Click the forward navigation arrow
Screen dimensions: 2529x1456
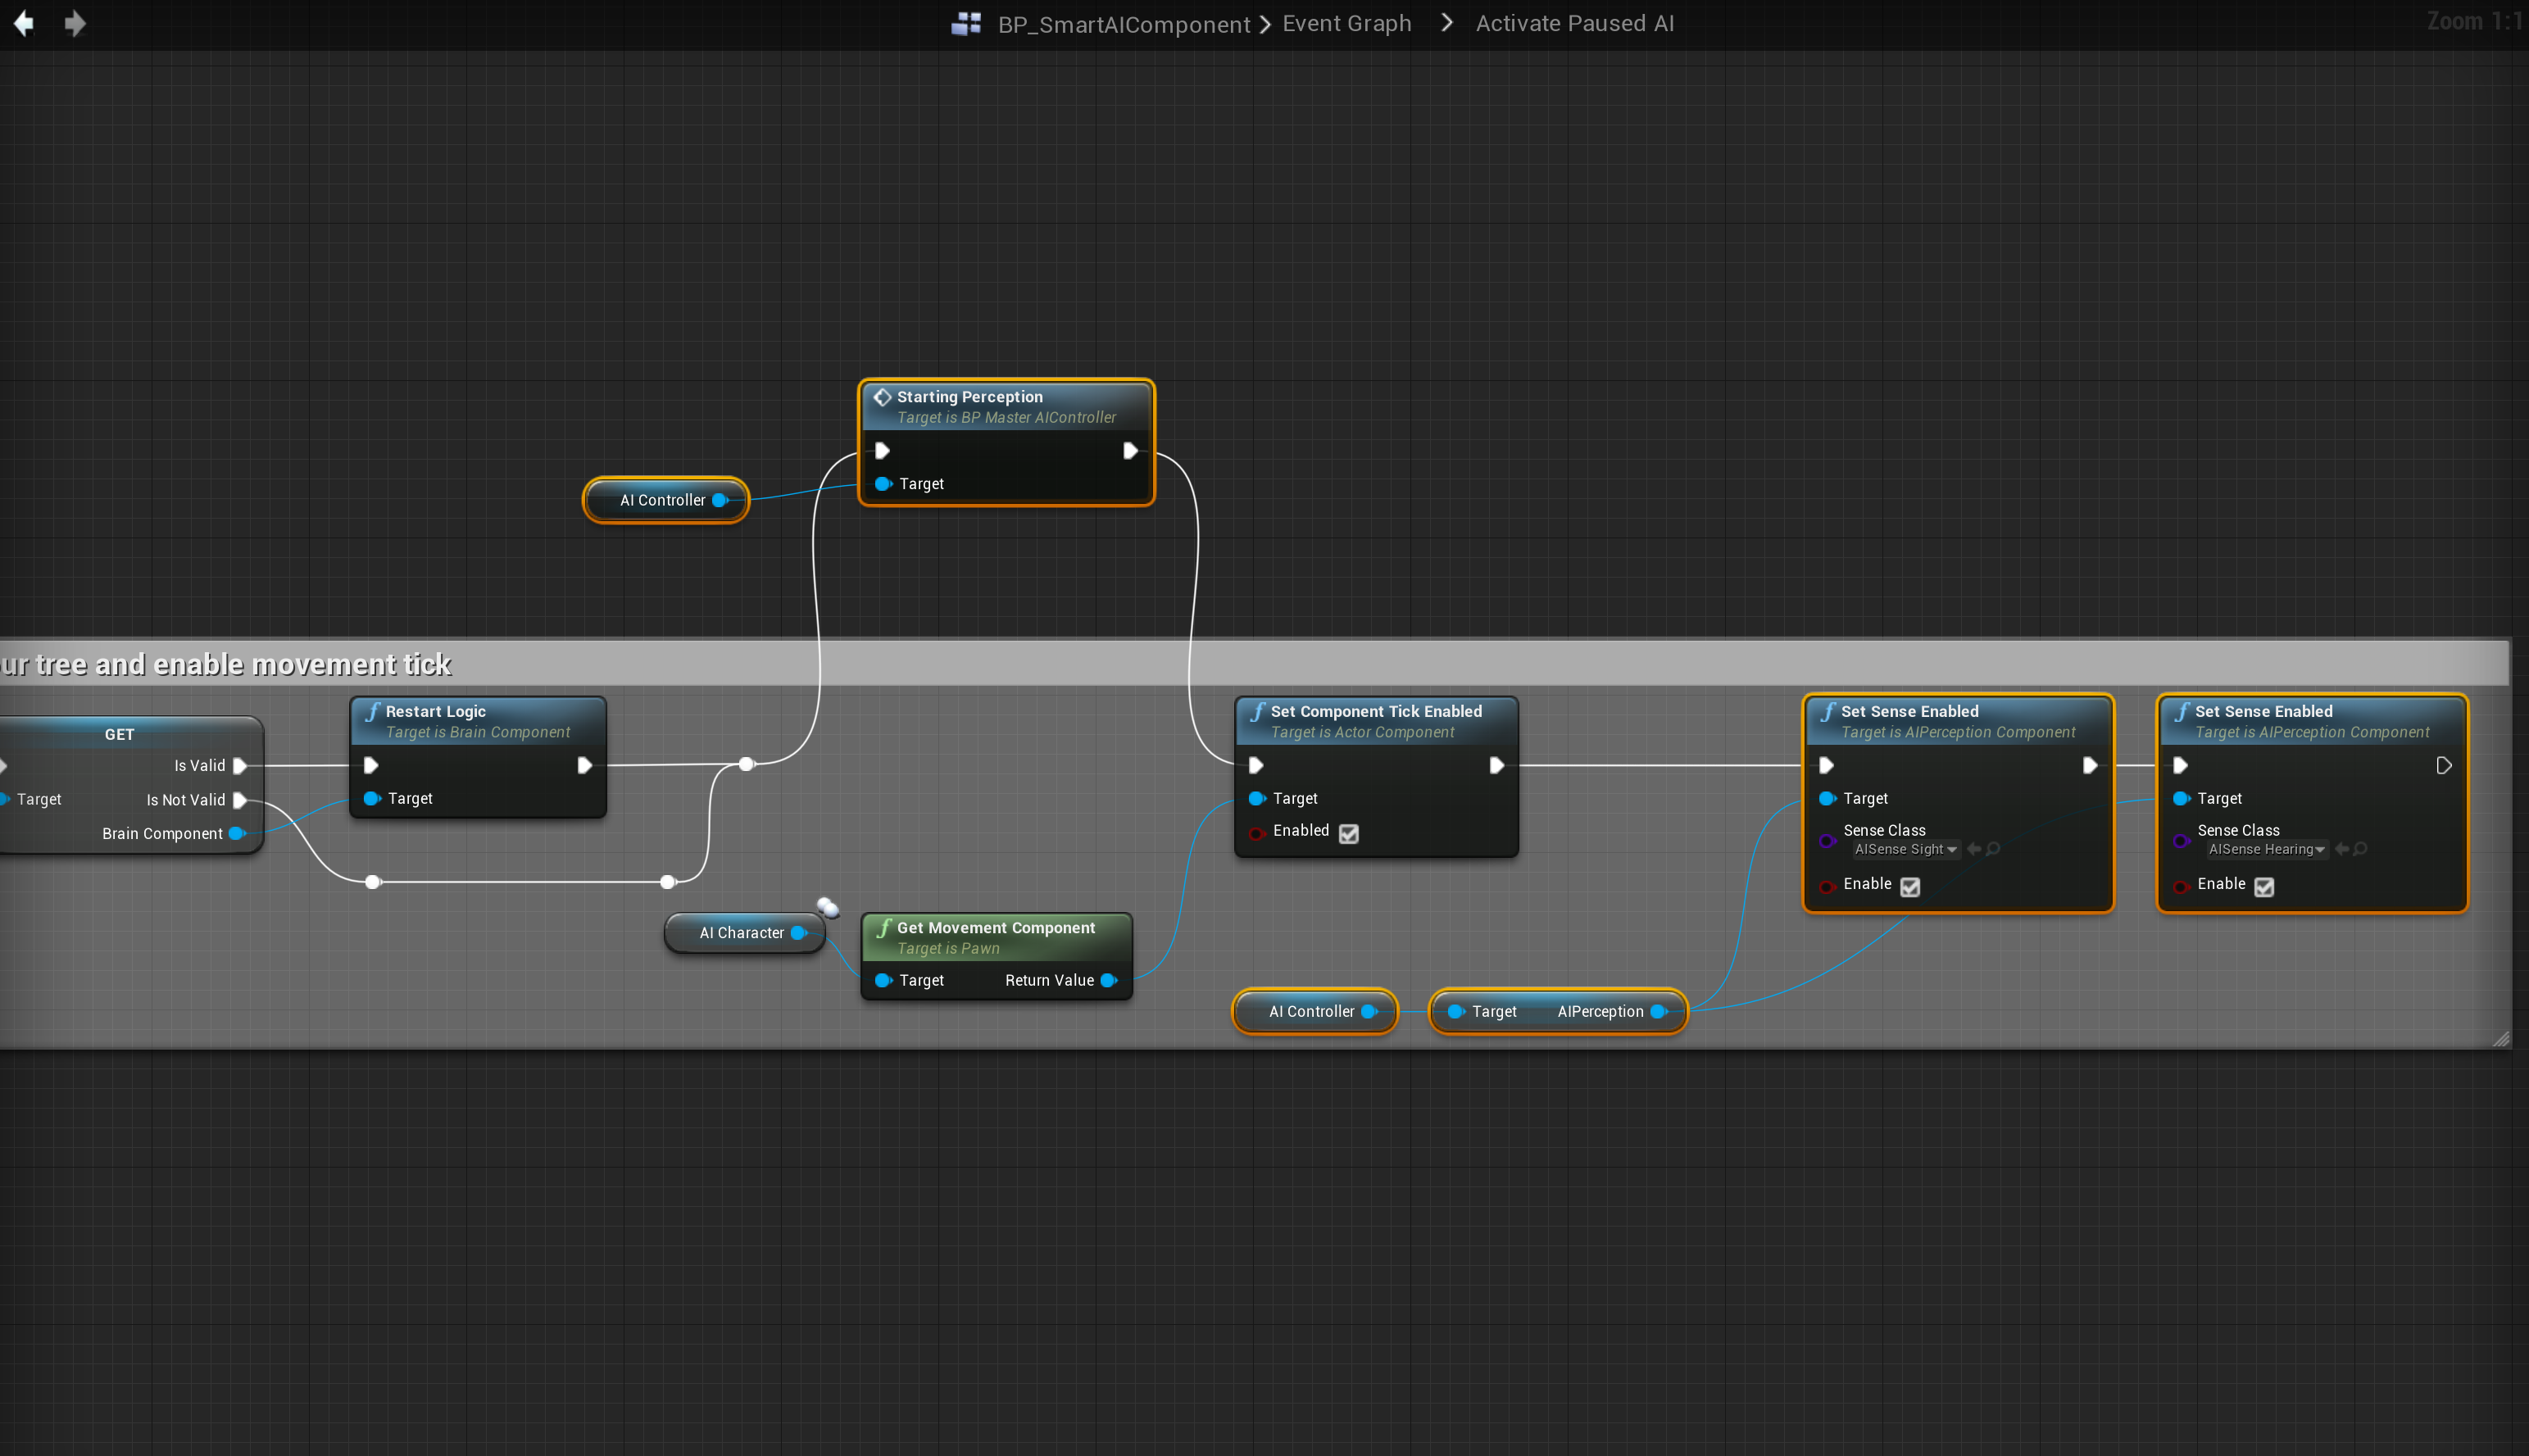(75, 23)
